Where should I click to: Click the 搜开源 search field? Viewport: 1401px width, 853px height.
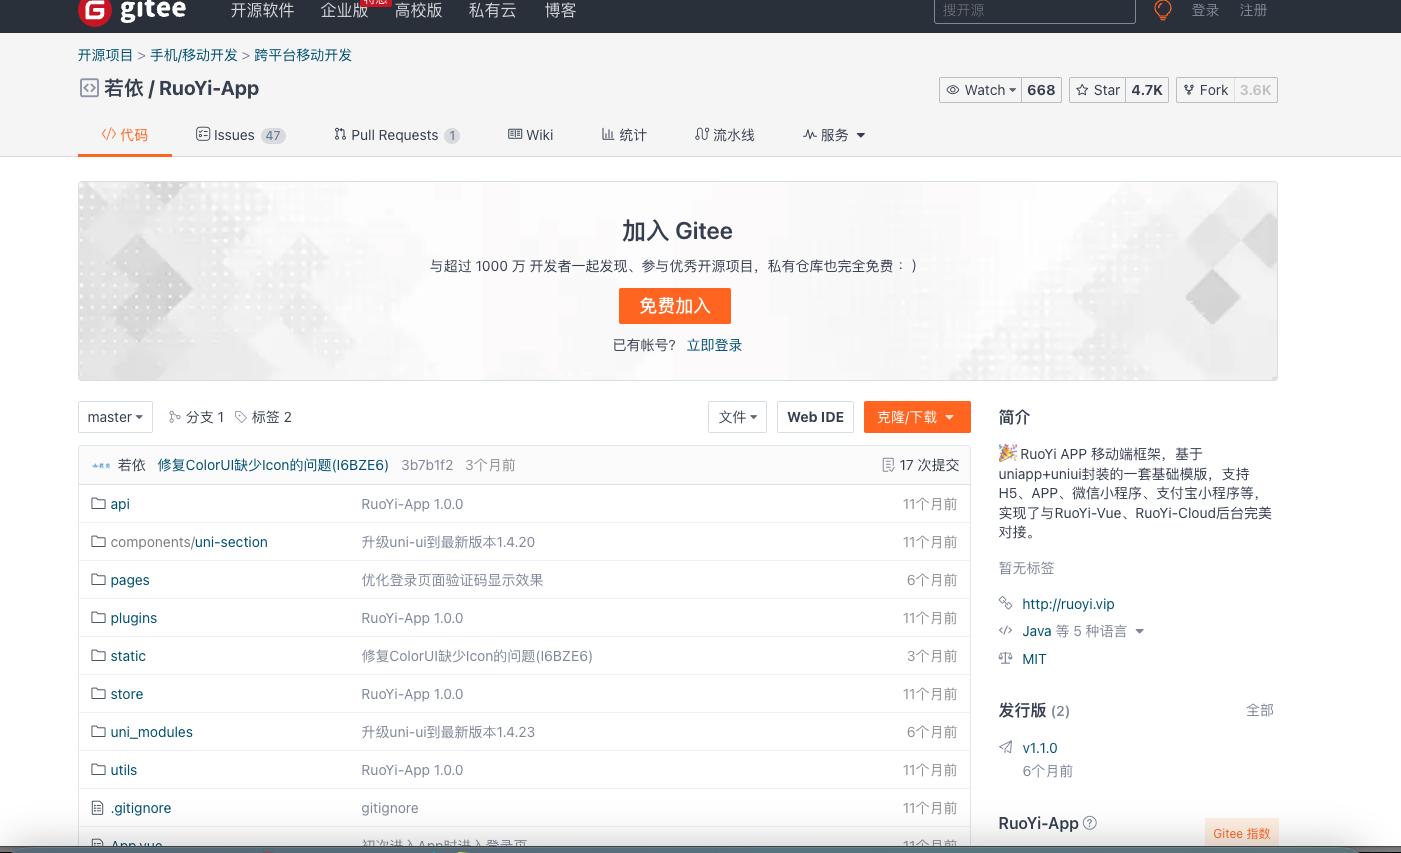[x=1035, y=10]
